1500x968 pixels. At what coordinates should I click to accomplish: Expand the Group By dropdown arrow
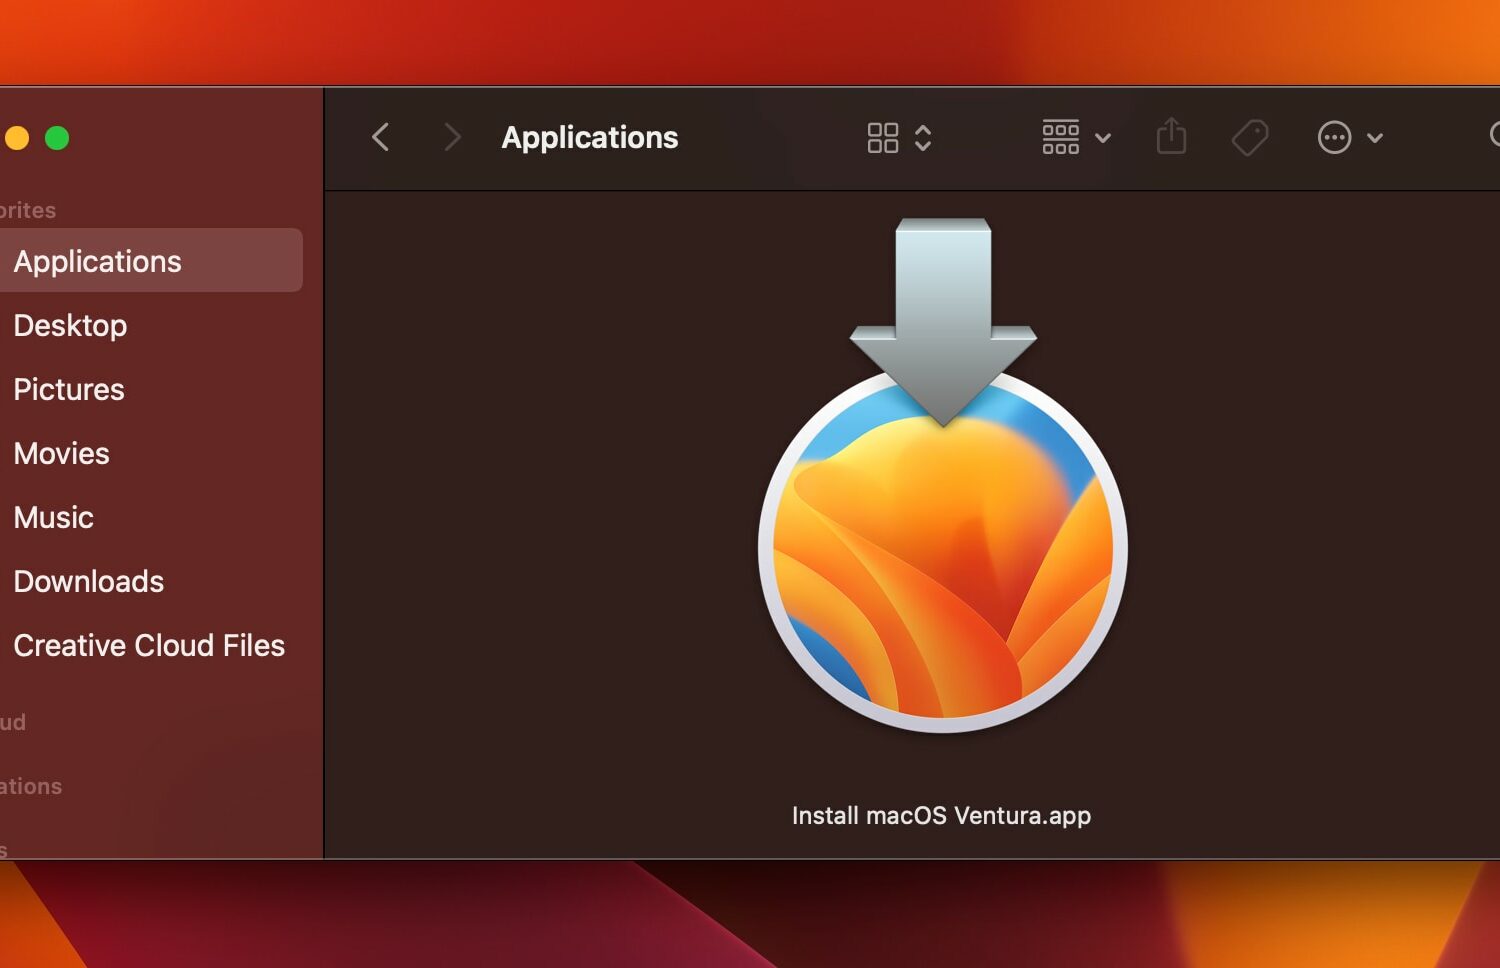click(1103, 138)
